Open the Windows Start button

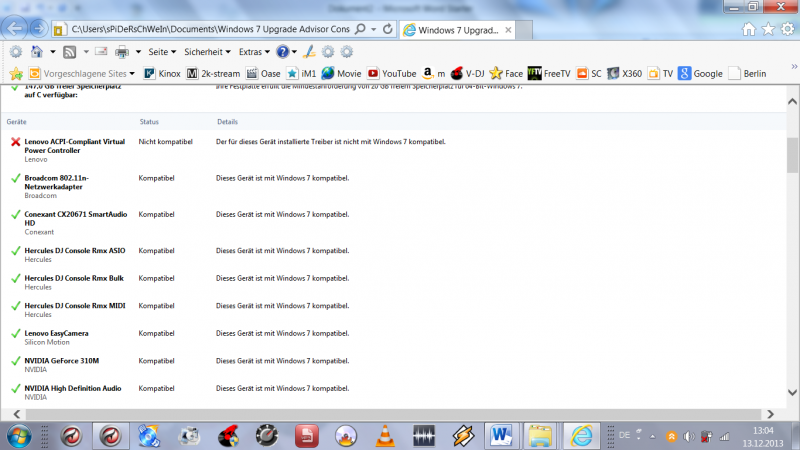point(19,436)
